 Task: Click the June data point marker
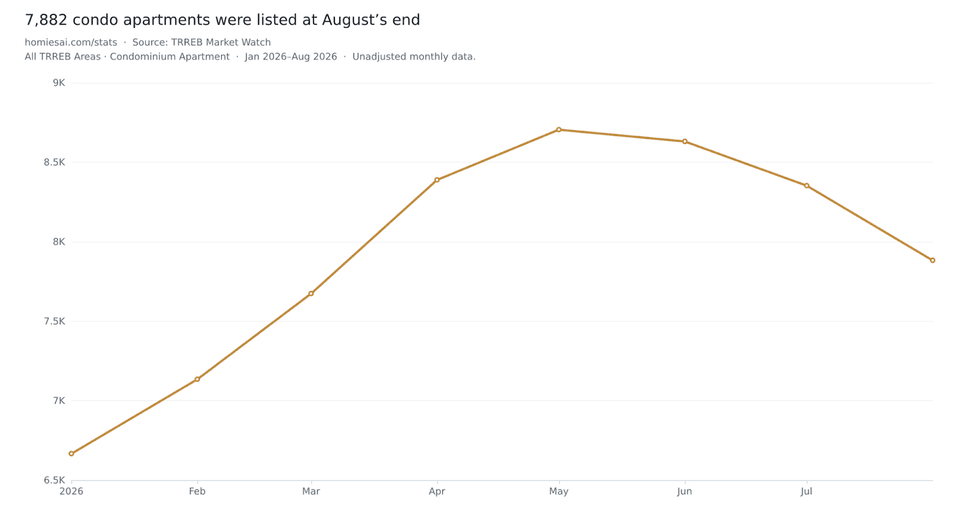tap(685, 142)
